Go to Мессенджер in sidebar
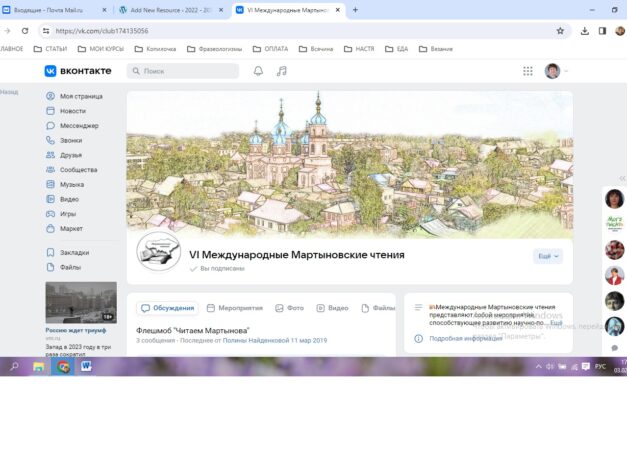 click(78, 126)
